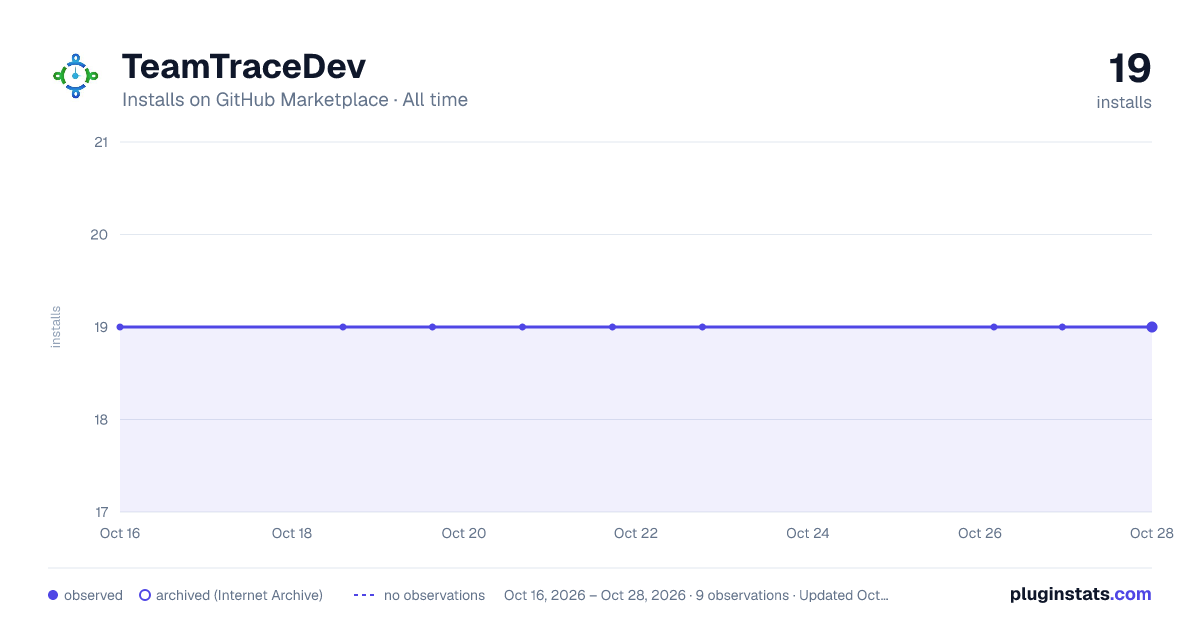The width and height of the screenshot is (1200, 630).
Task: Open the pluginstats.com link
Action: pos(1080,594)
